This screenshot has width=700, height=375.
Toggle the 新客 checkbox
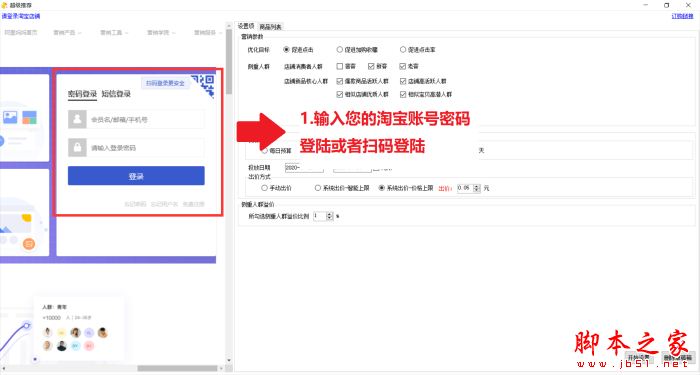(x=371, y=66)
